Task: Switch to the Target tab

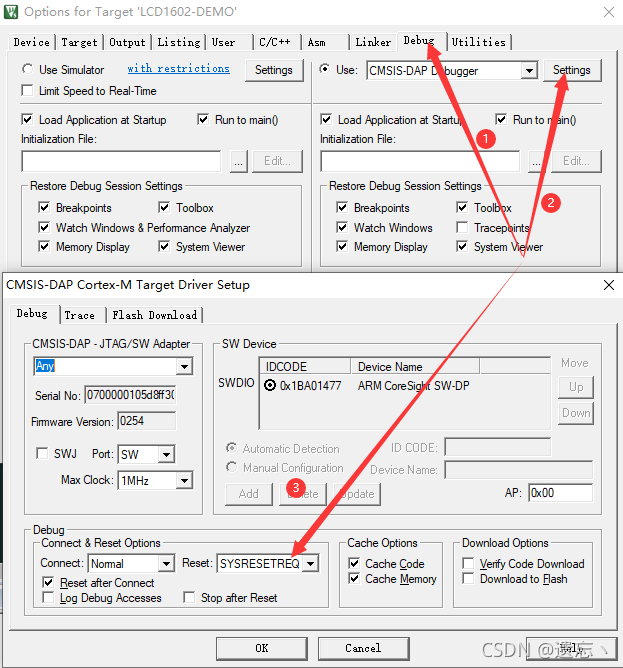Action: [79, 42]
